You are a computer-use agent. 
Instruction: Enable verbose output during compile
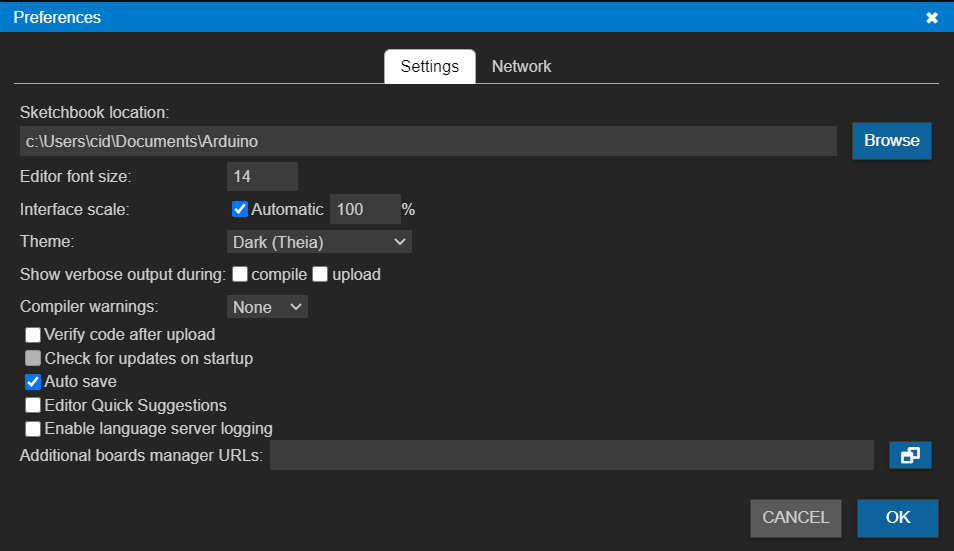click(240, 274)
